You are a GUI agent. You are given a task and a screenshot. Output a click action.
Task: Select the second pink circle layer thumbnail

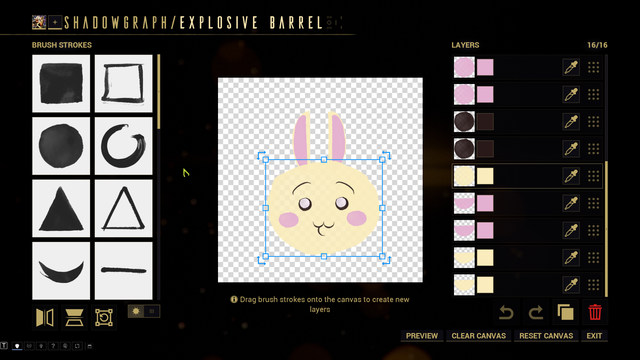tap(464, 95)
